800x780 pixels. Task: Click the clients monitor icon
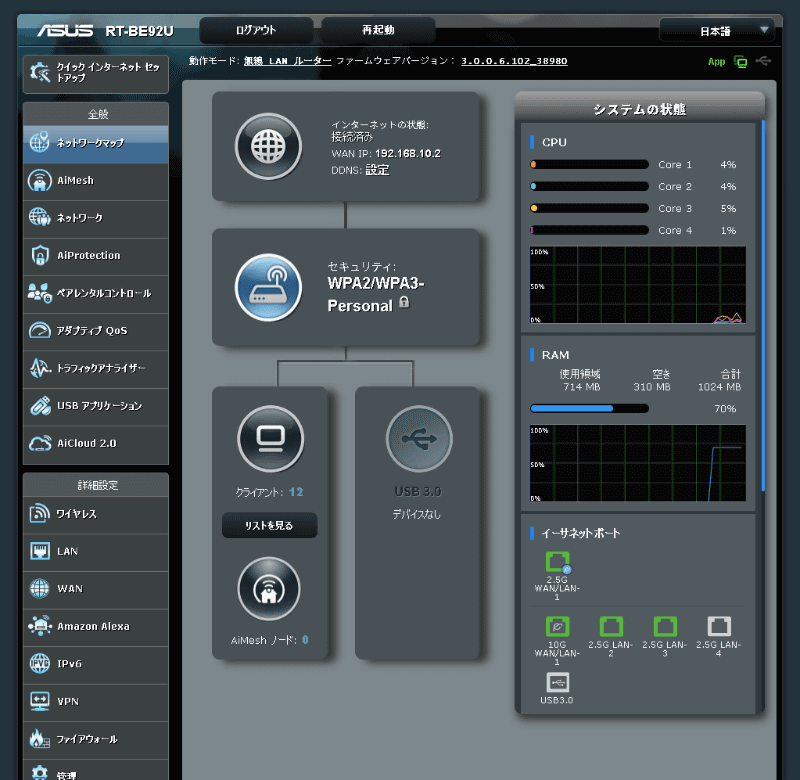pos(270,439)
